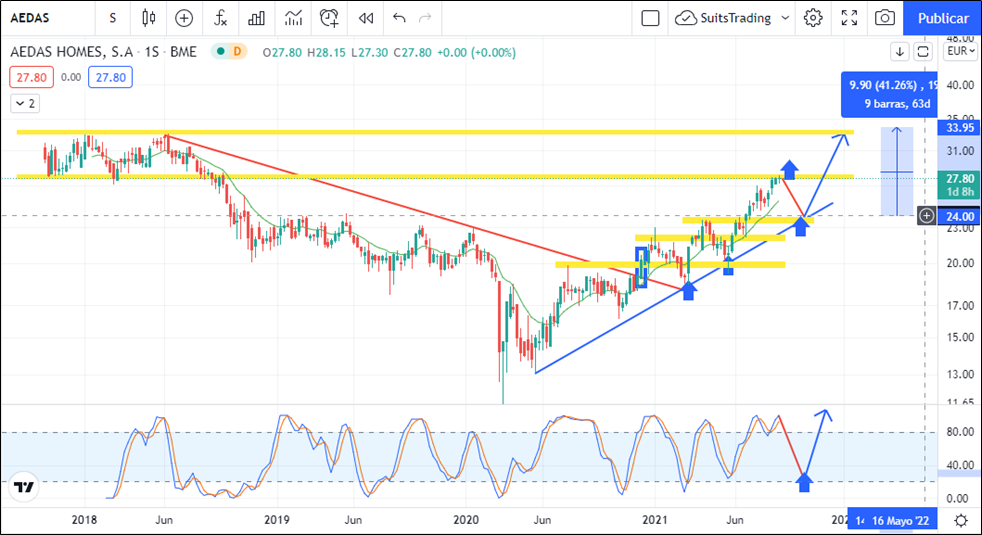This screenshot has width=982, height=535.
Task: Expand the EUR currency dropdown
Action: (x=960, y=51)
